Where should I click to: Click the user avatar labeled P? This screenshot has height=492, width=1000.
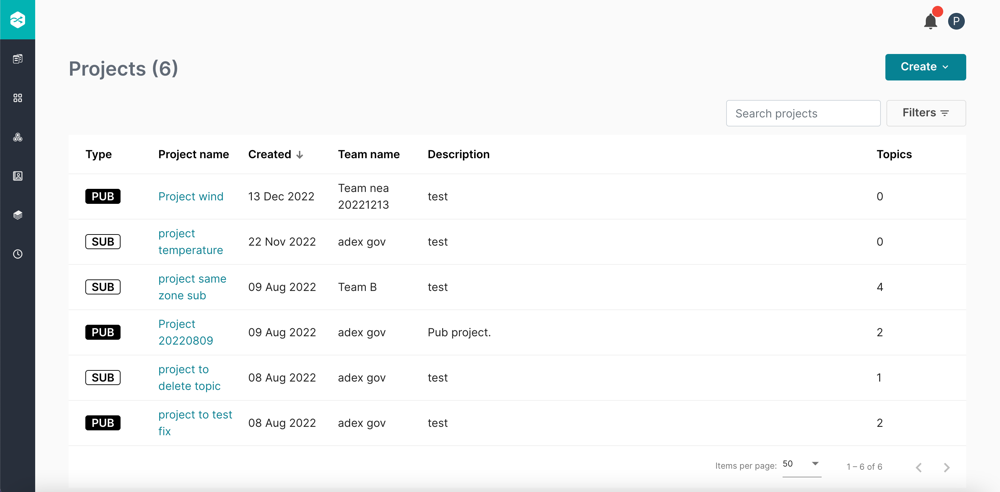[x=956, y=21]
